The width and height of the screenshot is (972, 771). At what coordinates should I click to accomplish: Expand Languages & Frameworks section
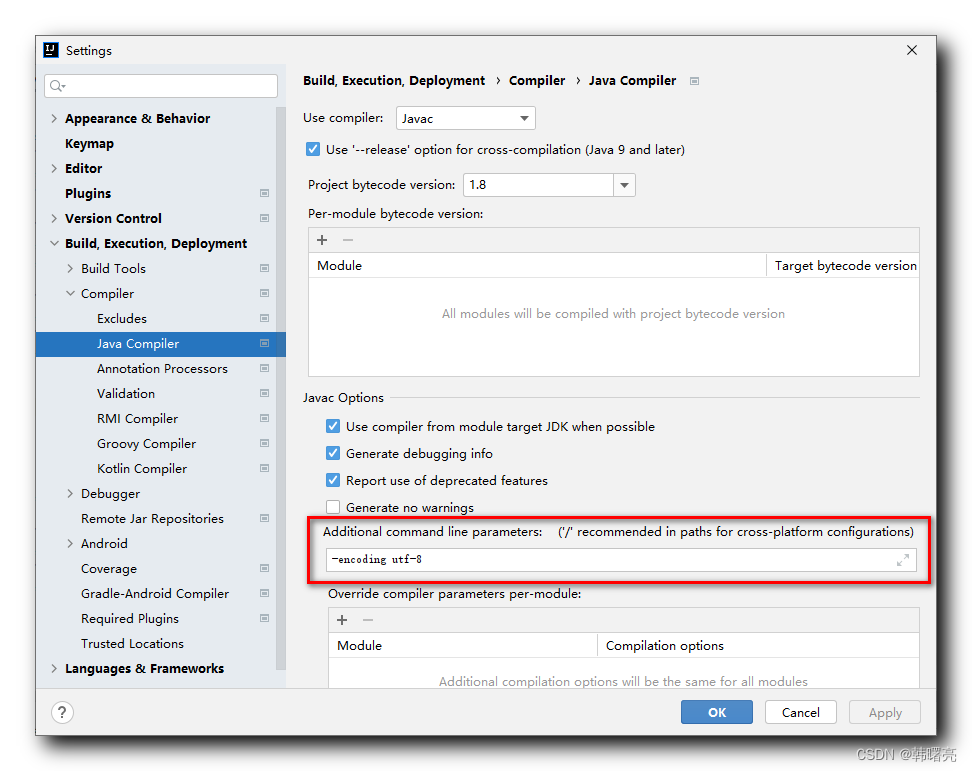click(54, 668)
